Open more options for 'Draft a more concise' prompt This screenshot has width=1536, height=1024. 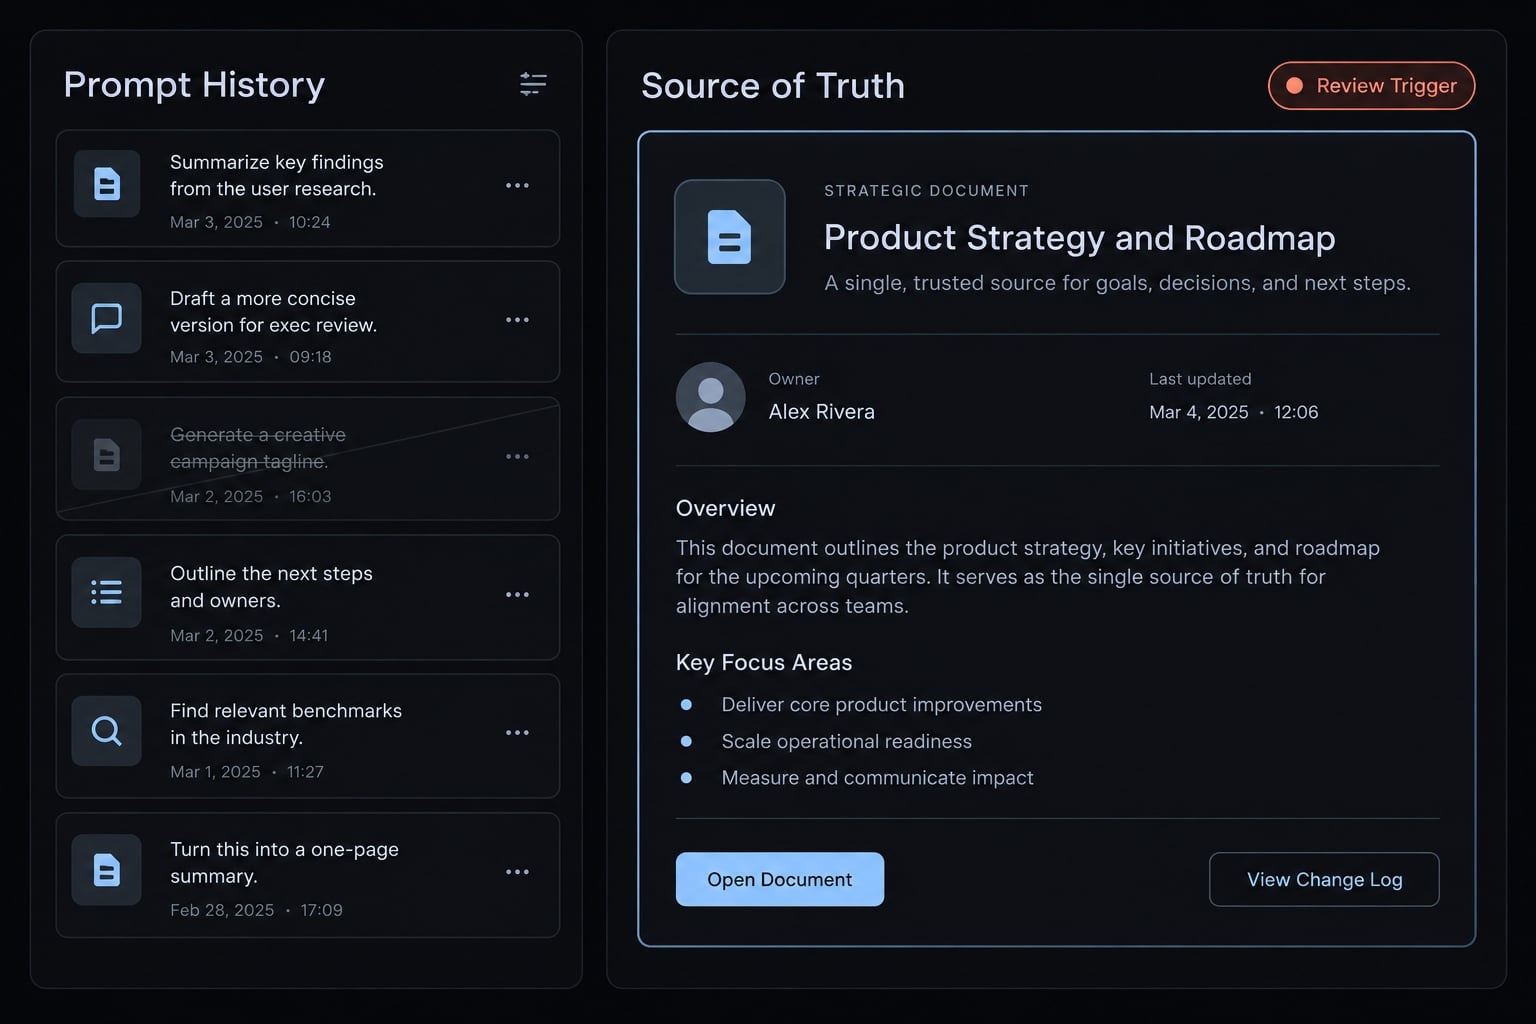coord(517,320)
